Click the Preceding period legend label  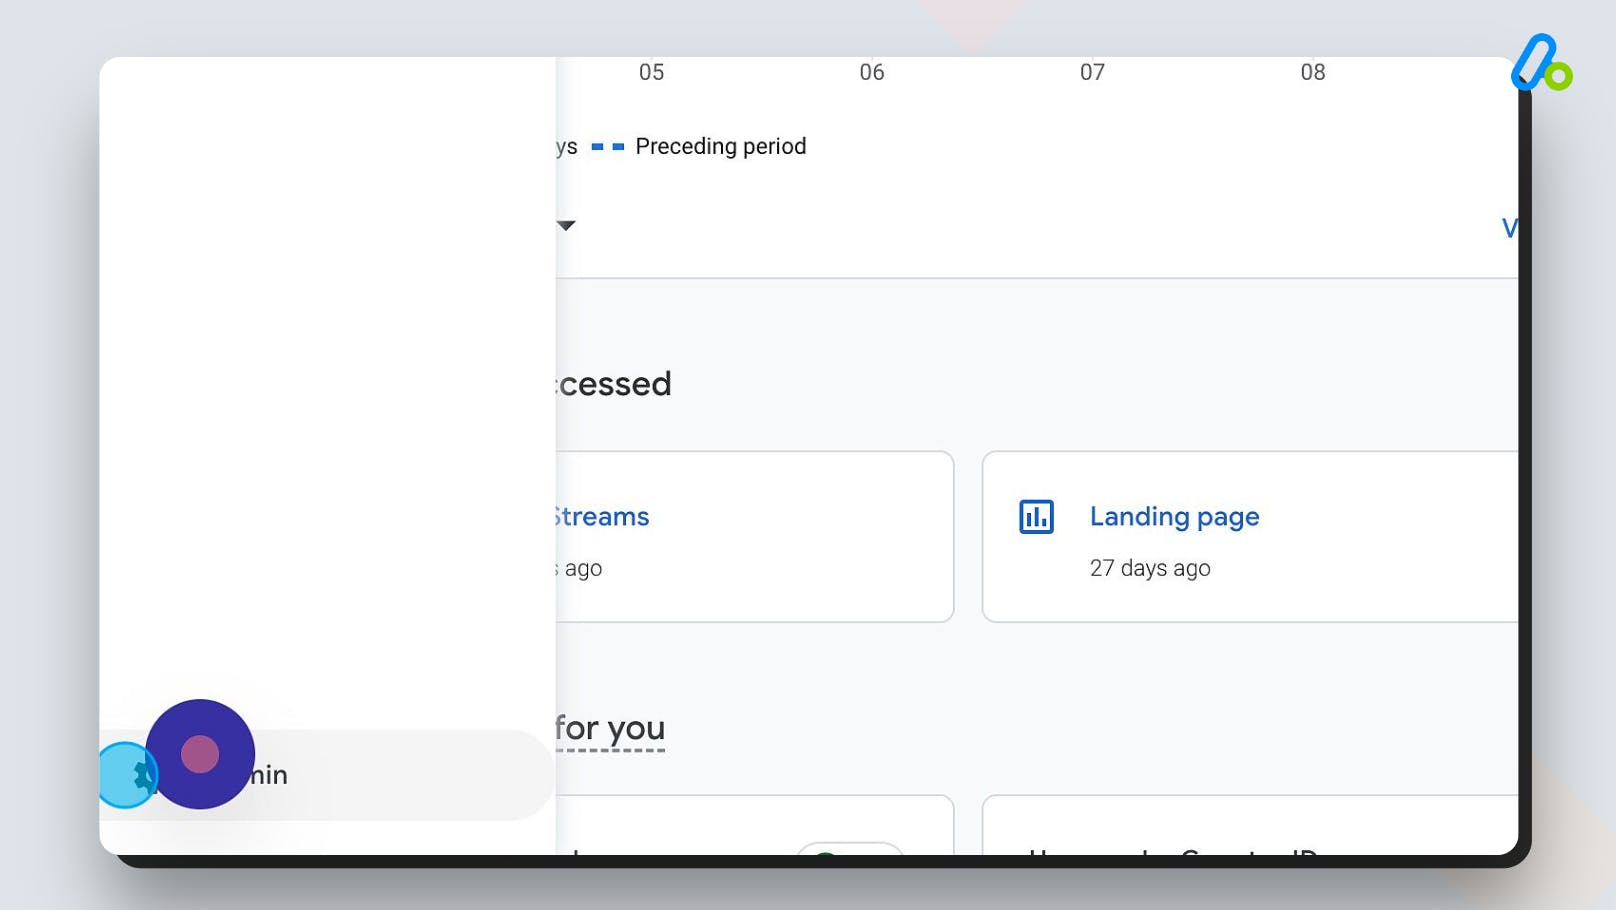click(720, 147)
